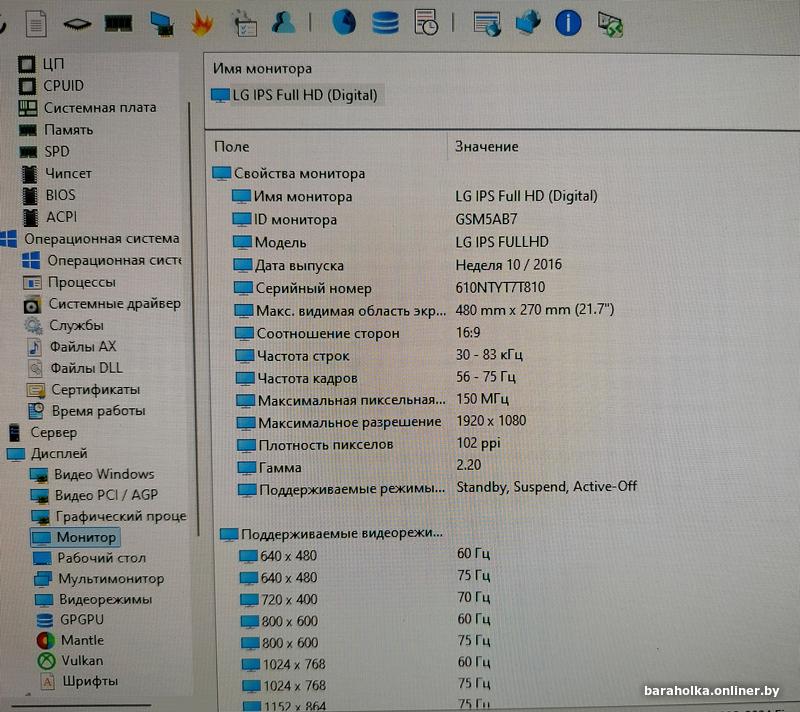Open Vulkan tree item
800x712 pixels.
[70, 661]
